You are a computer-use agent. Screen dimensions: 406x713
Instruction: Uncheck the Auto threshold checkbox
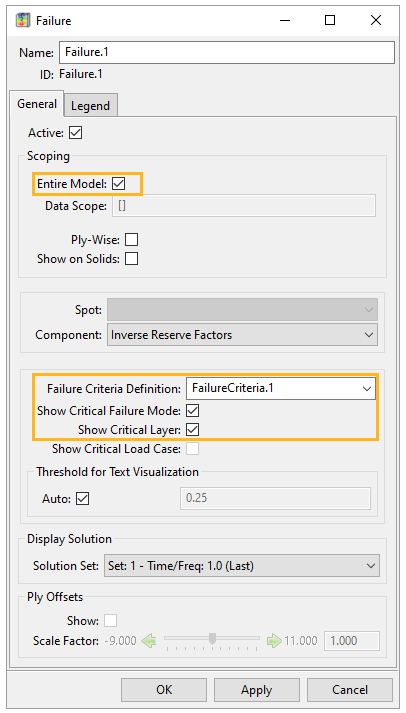click(x=83, y=499)
